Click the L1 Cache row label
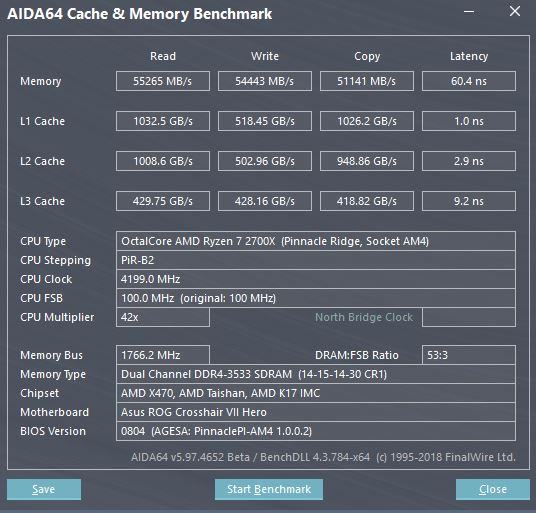The width and height of the screenshot is (536, 513). (x=42, y=121)
